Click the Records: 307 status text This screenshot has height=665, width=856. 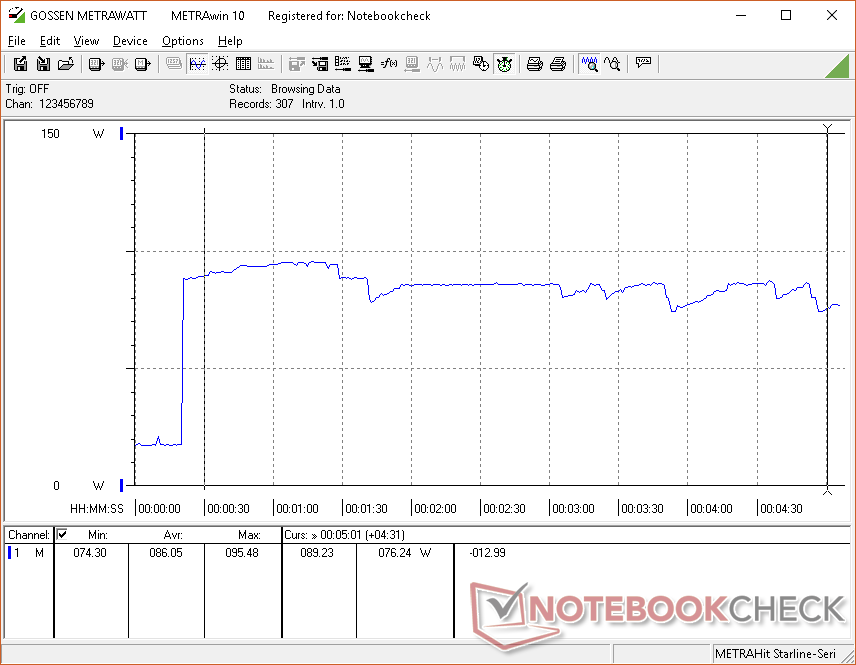(x=261, y=104)
